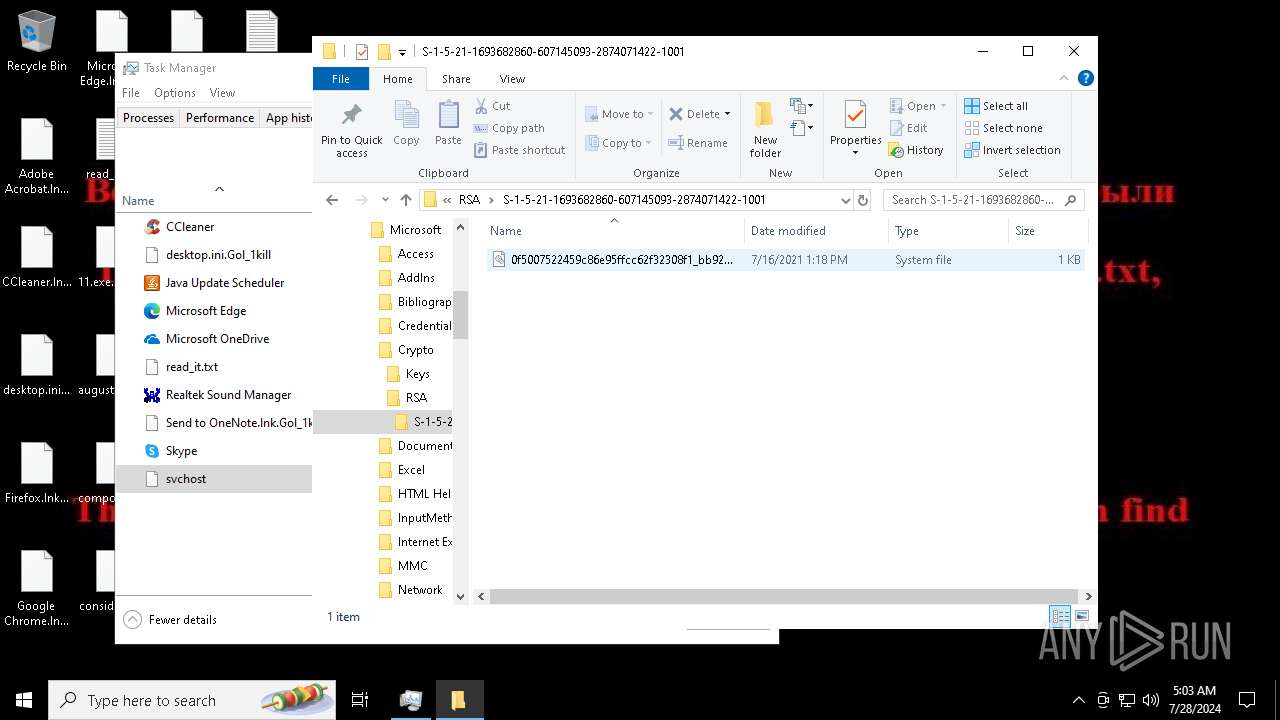Click the taskbar search box
Viewport: 1280px width, 720px height.
coord(193,700)
